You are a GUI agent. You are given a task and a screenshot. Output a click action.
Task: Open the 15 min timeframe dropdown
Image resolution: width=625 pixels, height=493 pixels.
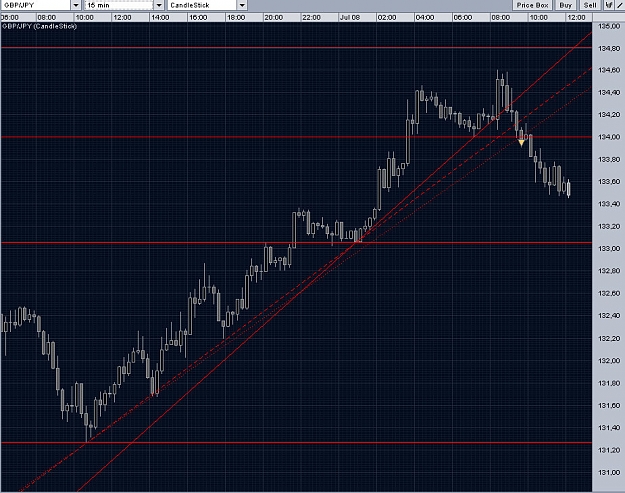coord(159,5)
